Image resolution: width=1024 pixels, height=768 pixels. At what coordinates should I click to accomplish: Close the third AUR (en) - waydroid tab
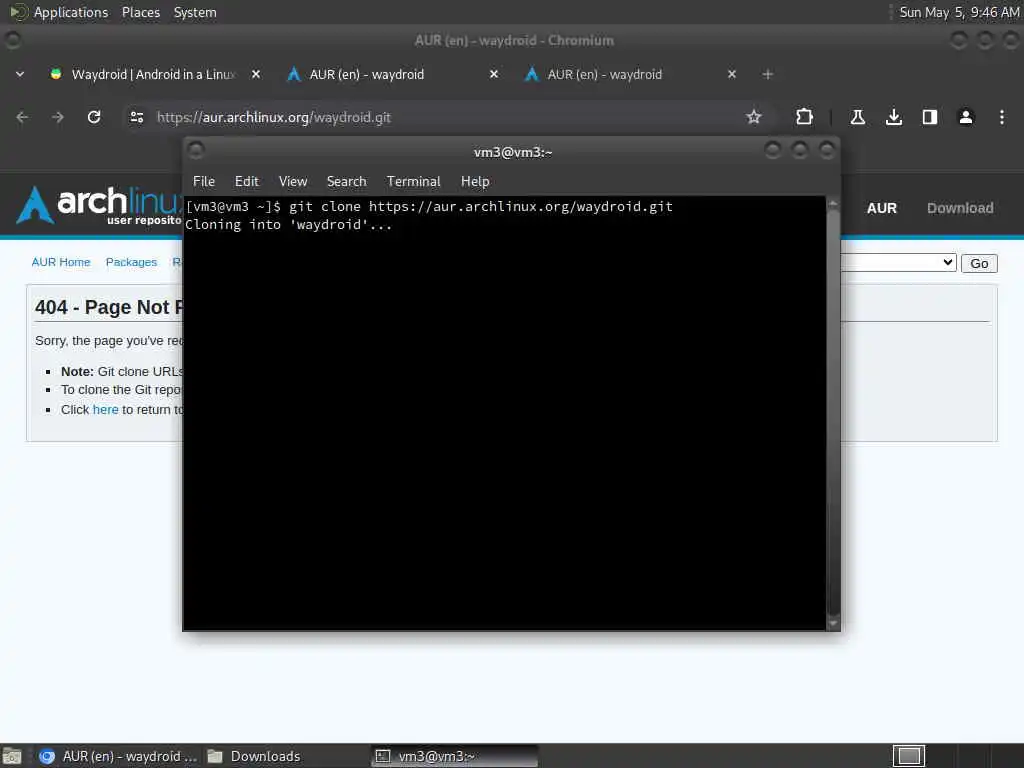pos(731,74)
